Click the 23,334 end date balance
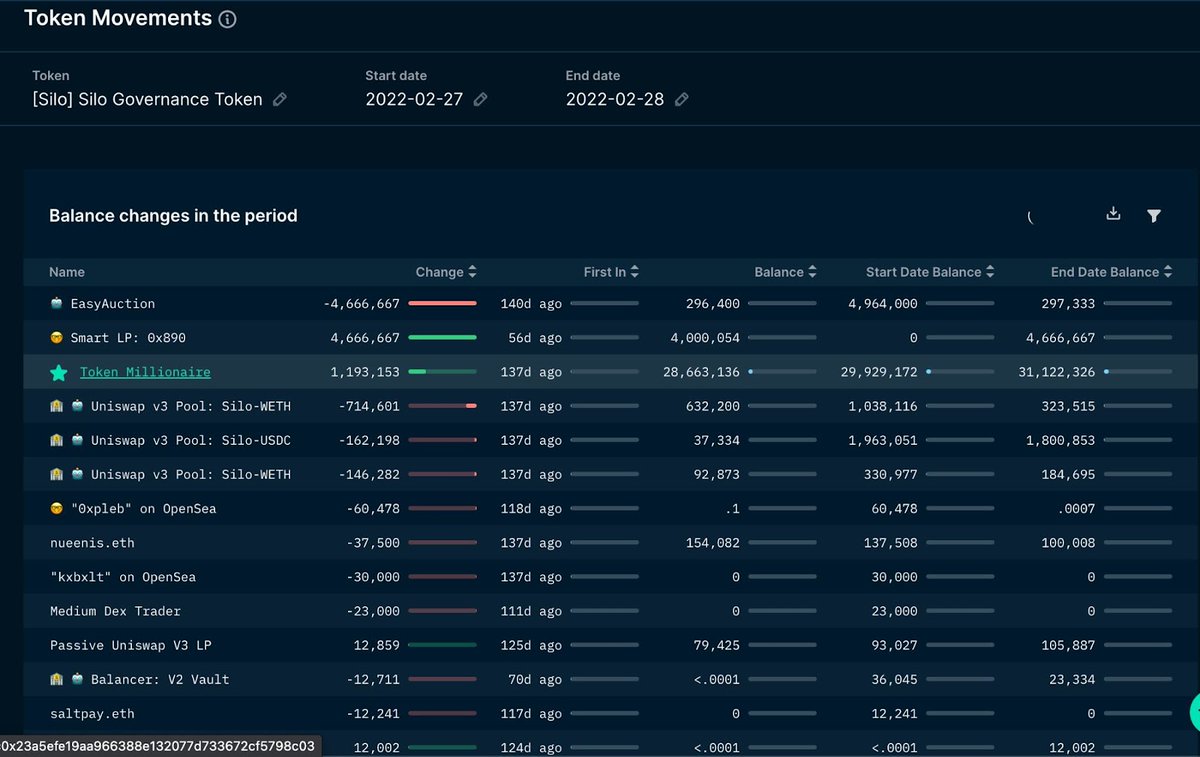Screen dimensions: 1200x757 [1072, 679]
